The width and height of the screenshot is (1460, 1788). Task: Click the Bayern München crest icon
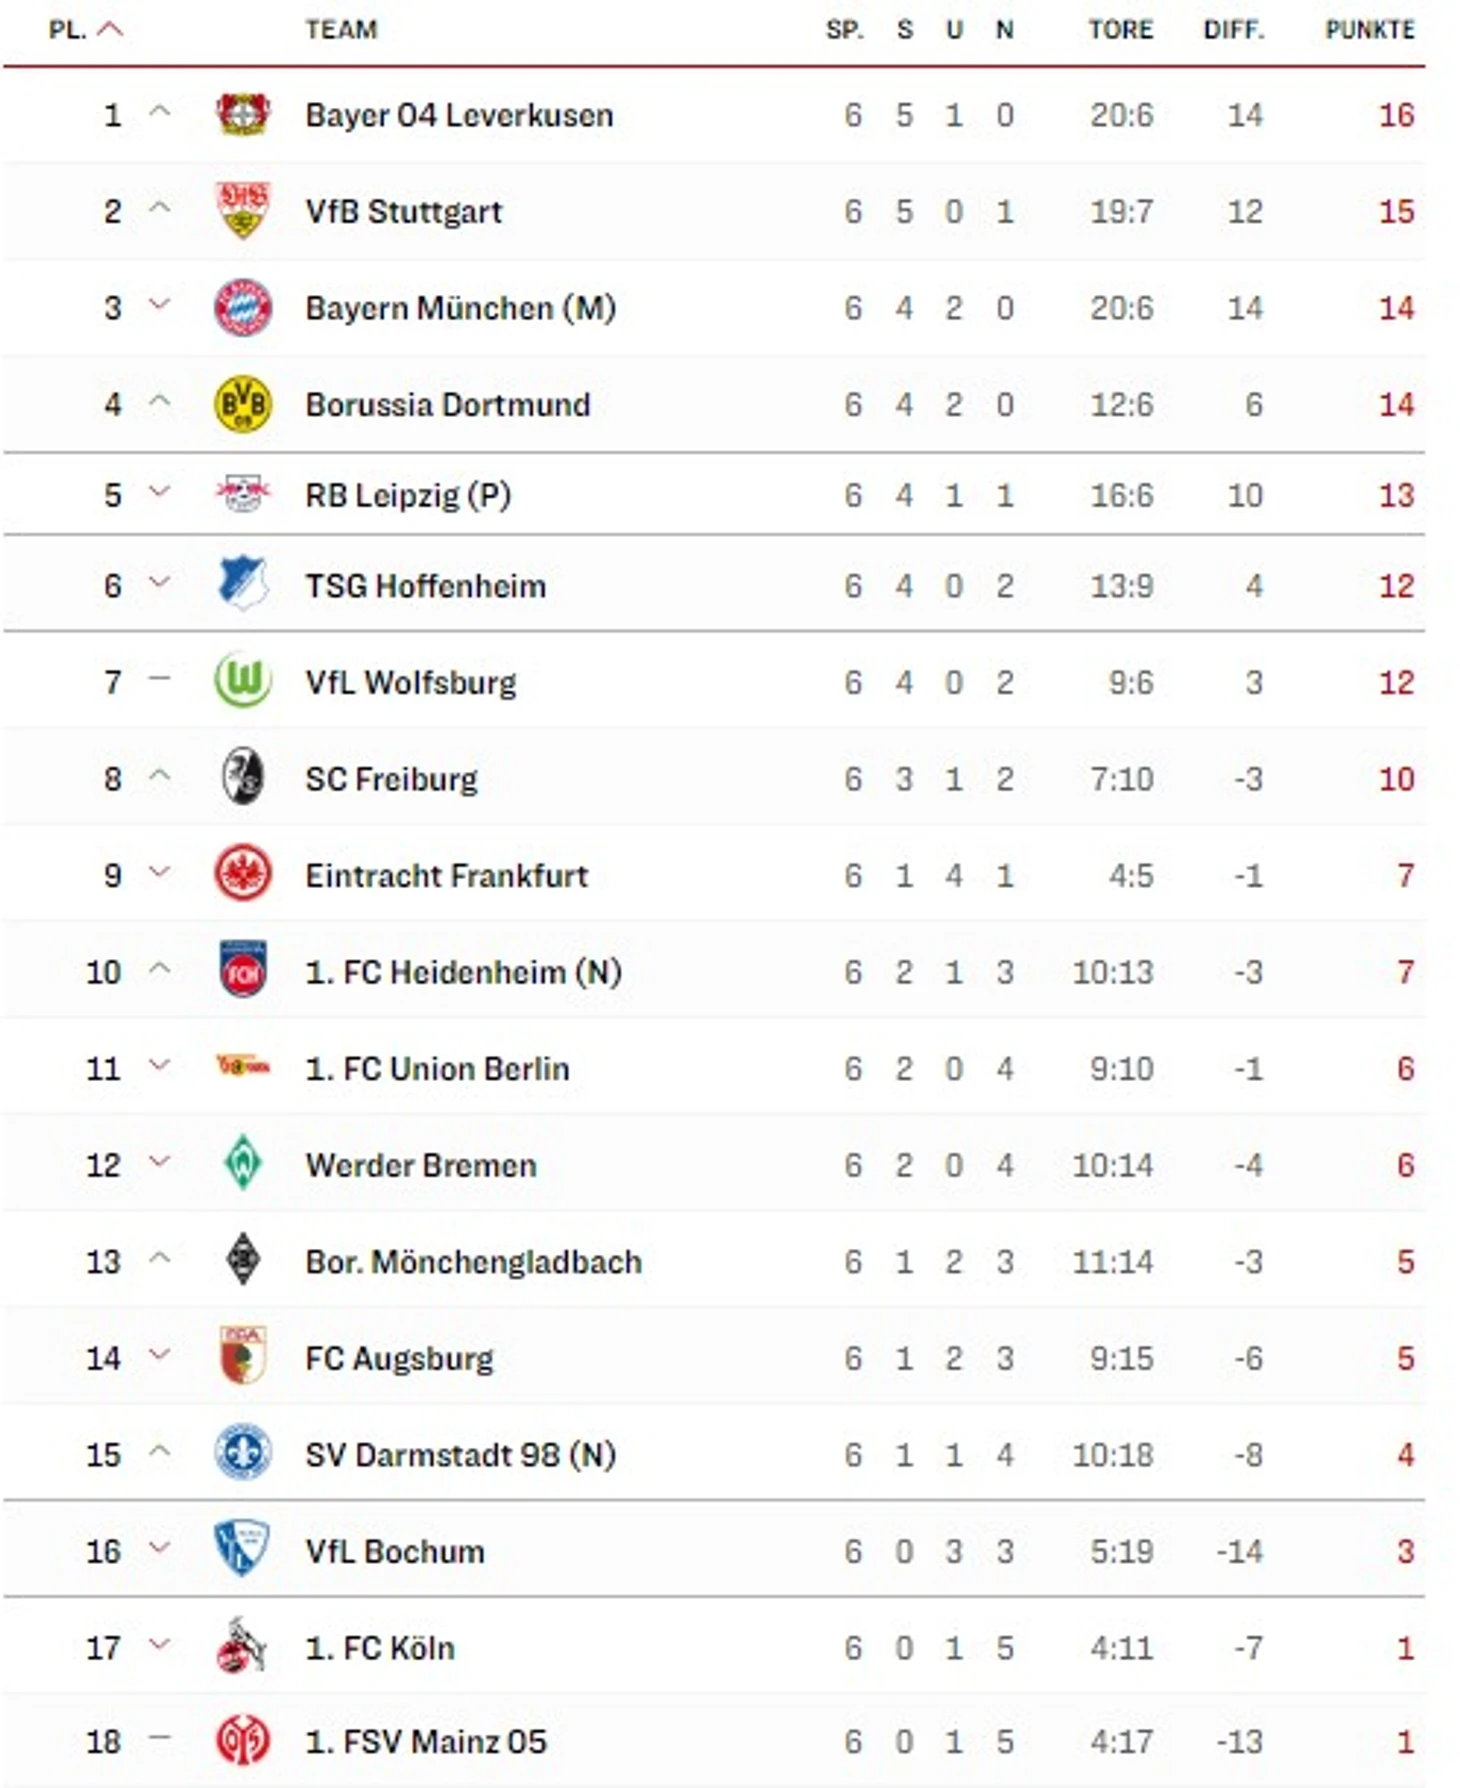[243, 307]
